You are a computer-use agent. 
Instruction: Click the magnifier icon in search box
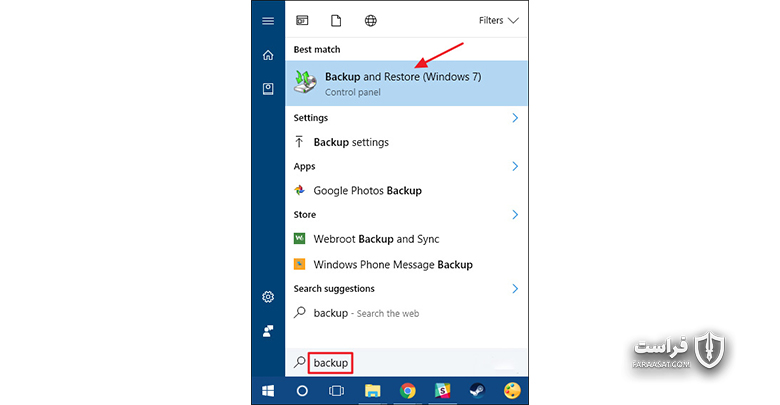click(x=299, y=362)
